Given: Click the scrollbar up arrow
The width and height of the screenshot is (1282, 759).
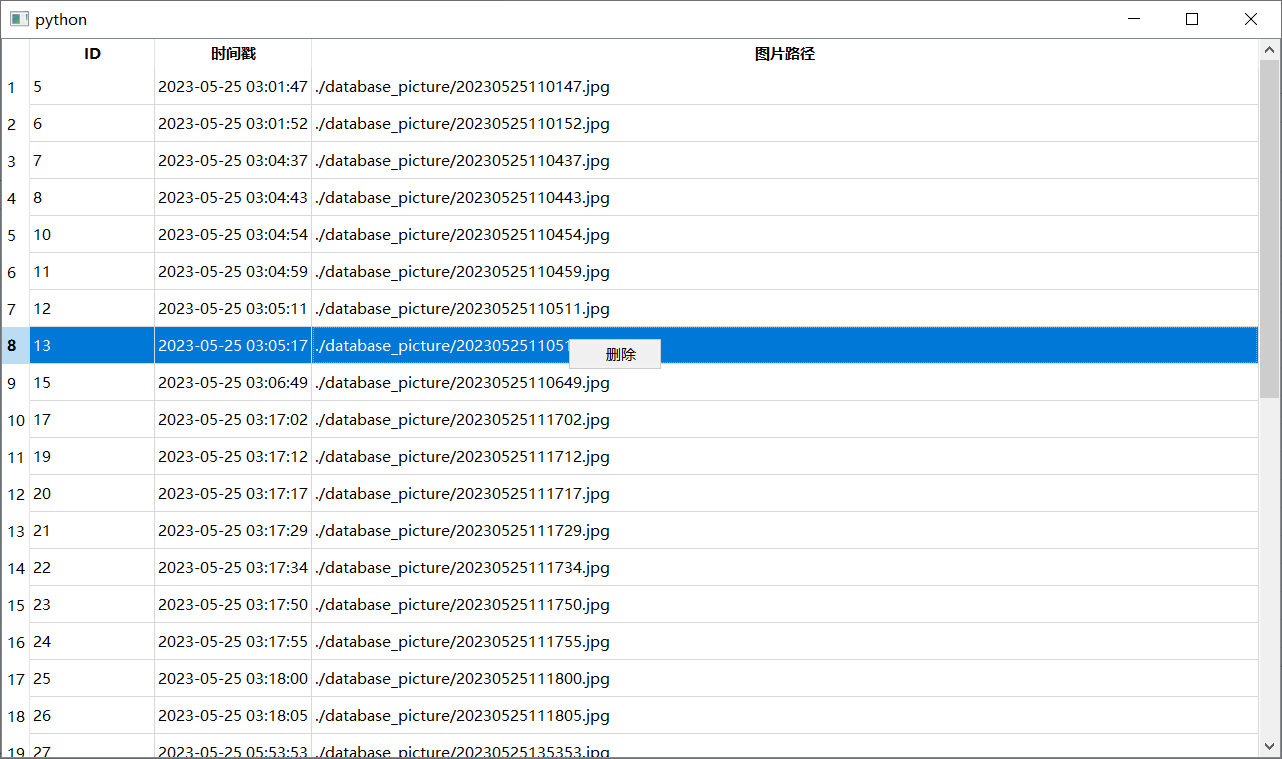Looking at the screenshot, I should click(x=1269, y=48).
